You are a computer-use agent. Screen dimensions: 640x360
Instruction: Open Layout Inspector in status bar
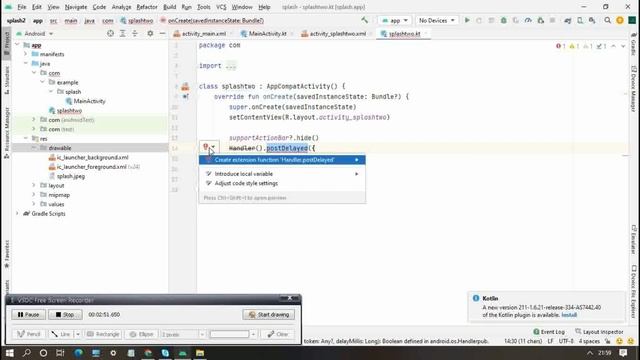pos(600,332)
